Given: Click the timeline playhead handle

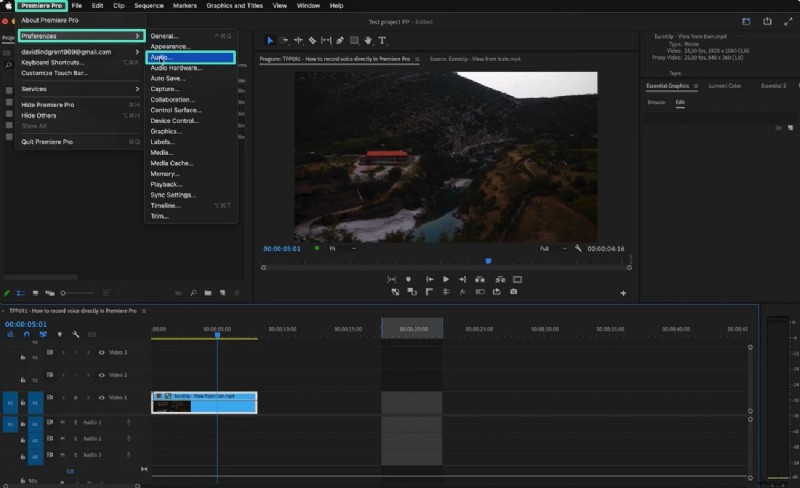Looking at the screenshot, I should coord(217,335).
